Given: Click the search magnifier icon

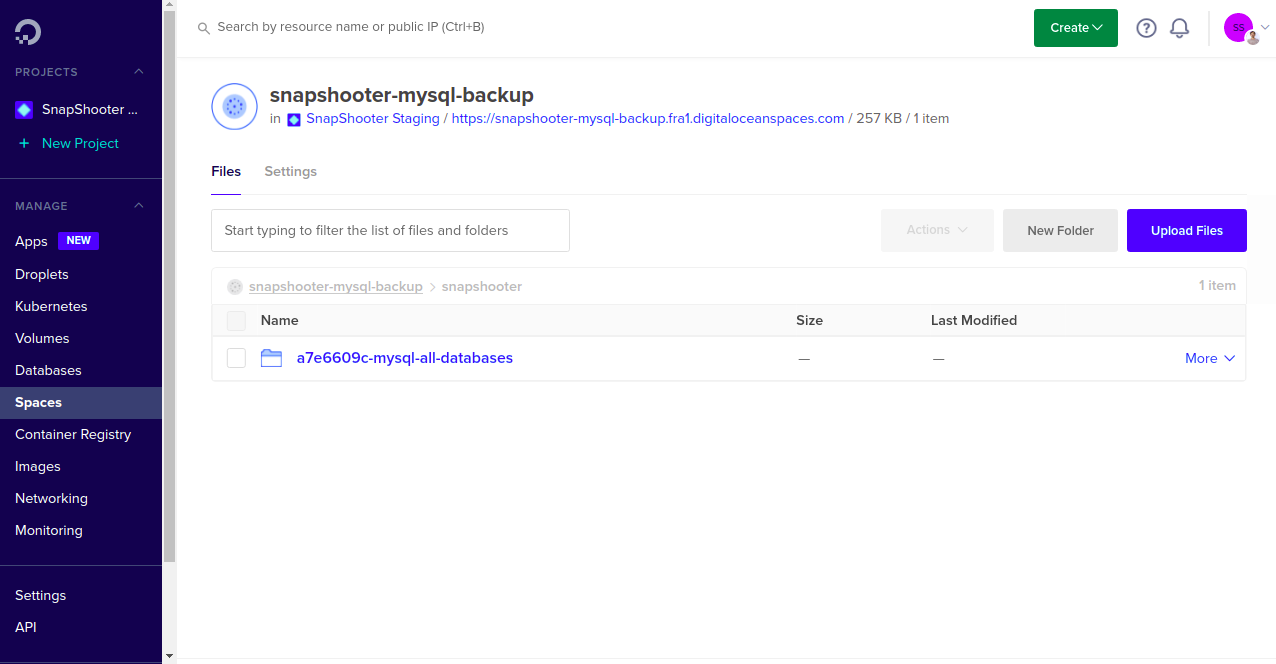Looking at the screenshot, I should click(x=204, y=28).
